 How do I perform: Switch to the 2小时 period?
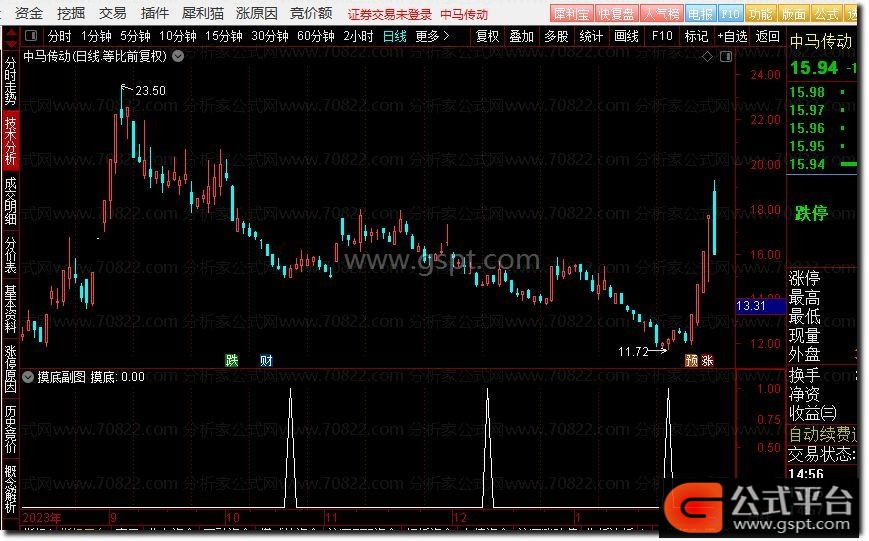(358, 37)
